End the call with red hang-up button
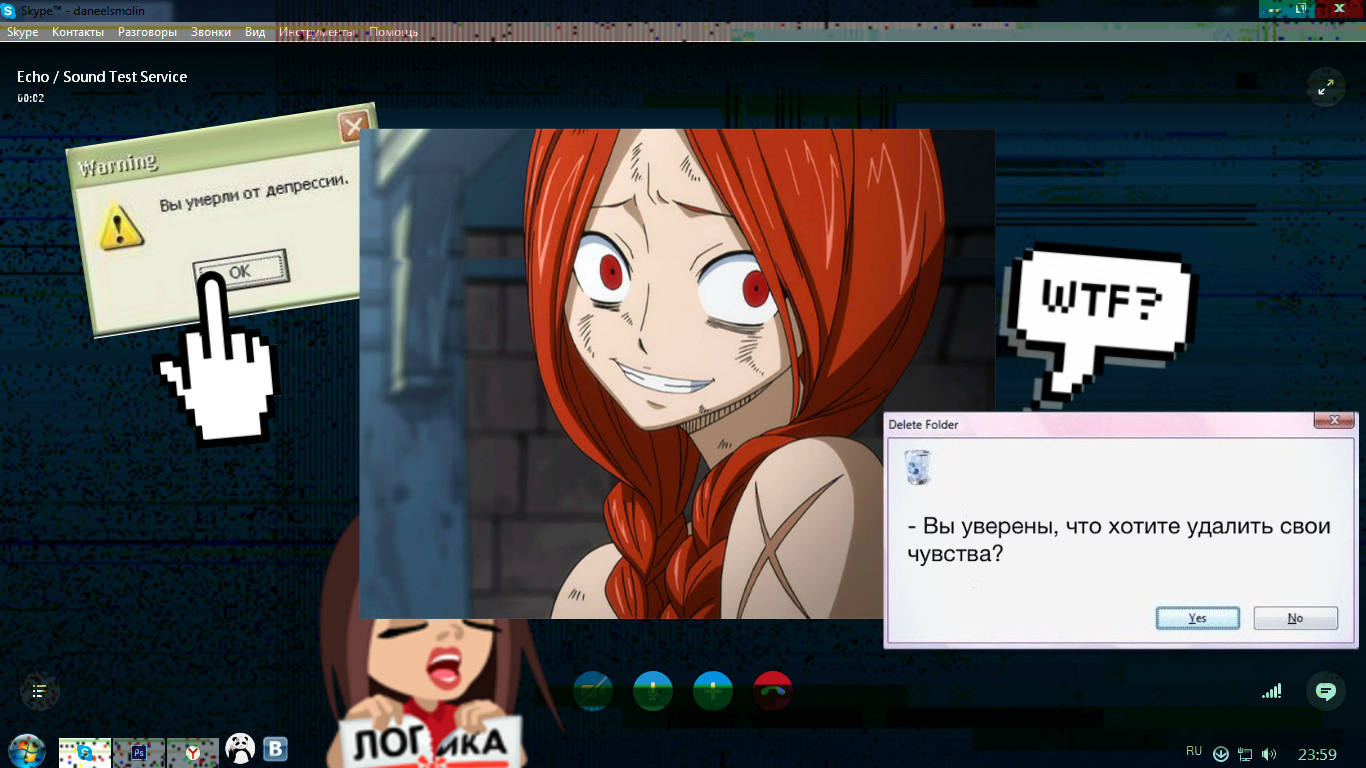The image size is (1366, 768). 773,691
